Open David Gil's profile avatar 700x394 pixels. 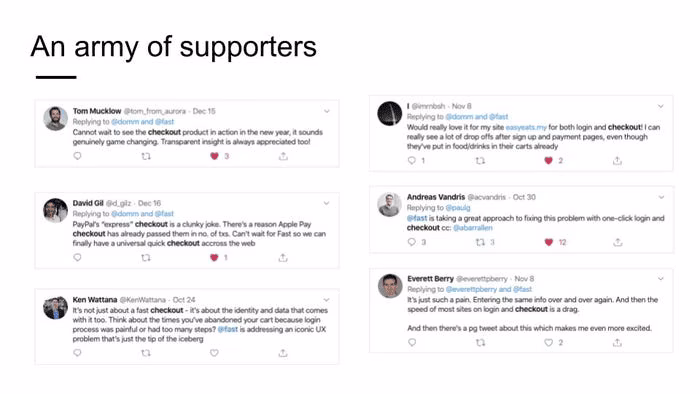click(55, 210)
